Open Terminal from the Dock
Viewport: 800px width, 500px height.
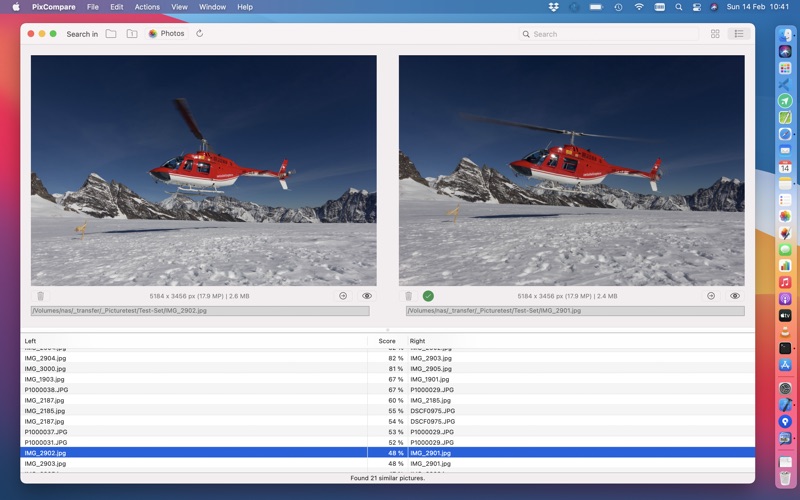click(785, 348)
